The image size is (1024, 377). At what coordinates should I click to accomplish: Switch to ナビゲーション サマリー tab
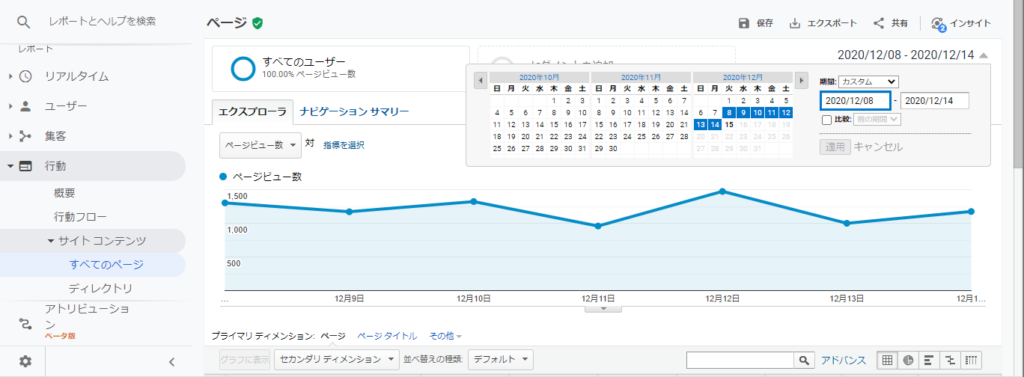pos(354,112)
